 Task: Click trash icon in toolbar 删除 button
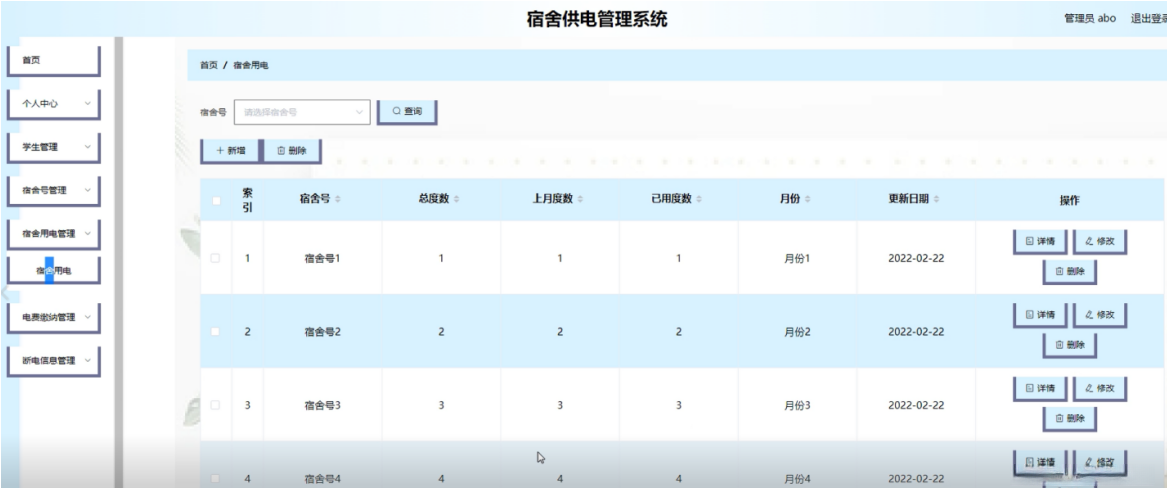pos(281,150)
